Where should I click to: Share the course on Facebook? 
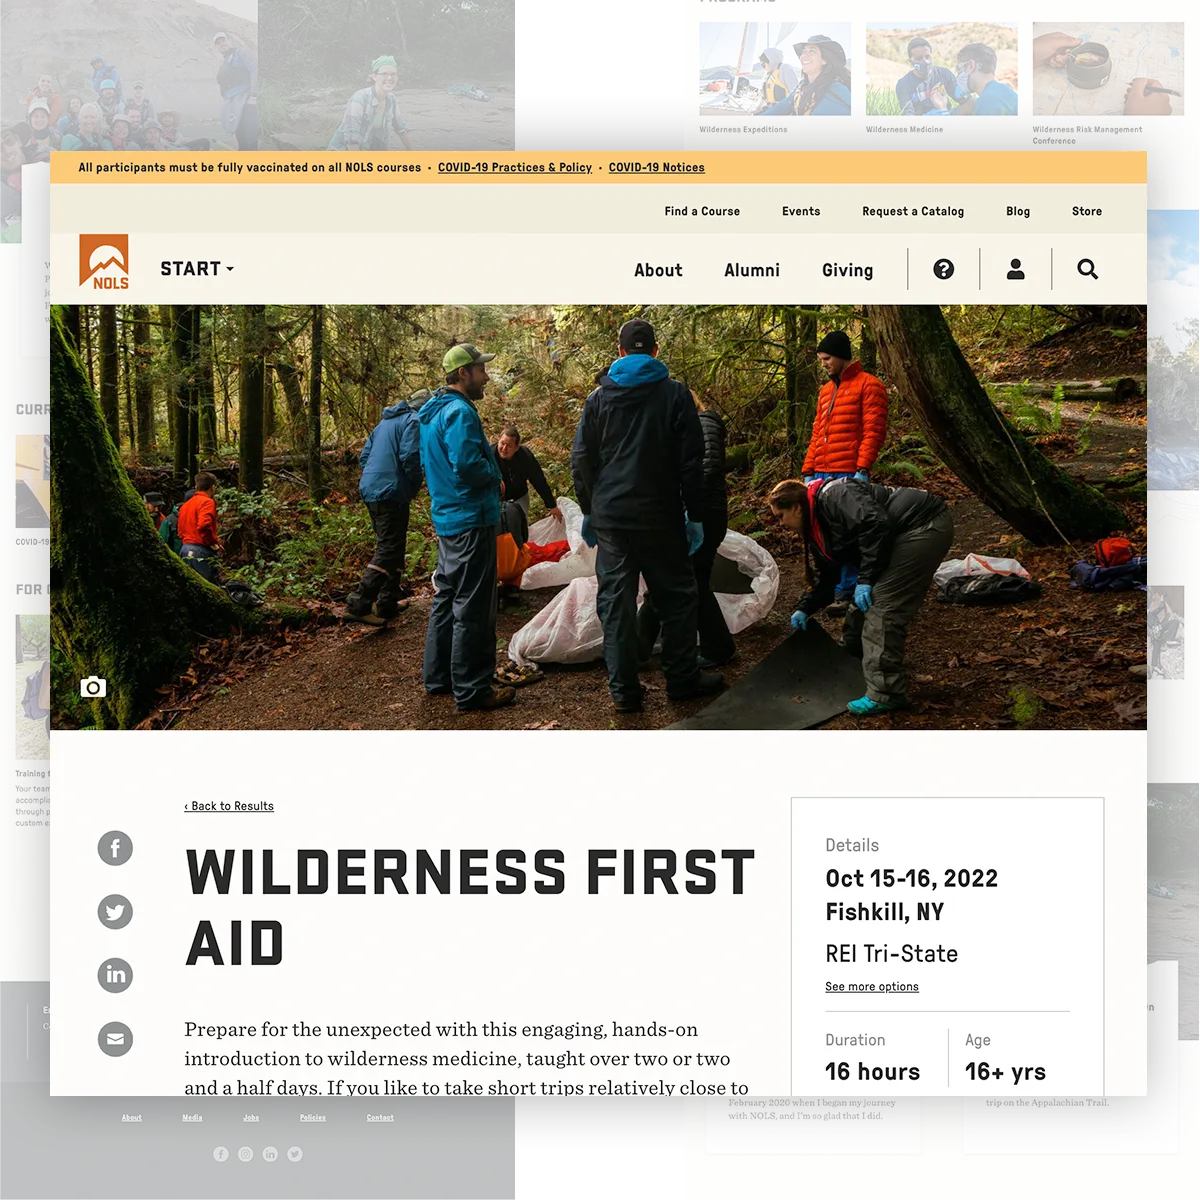click(x=115, y=848)
